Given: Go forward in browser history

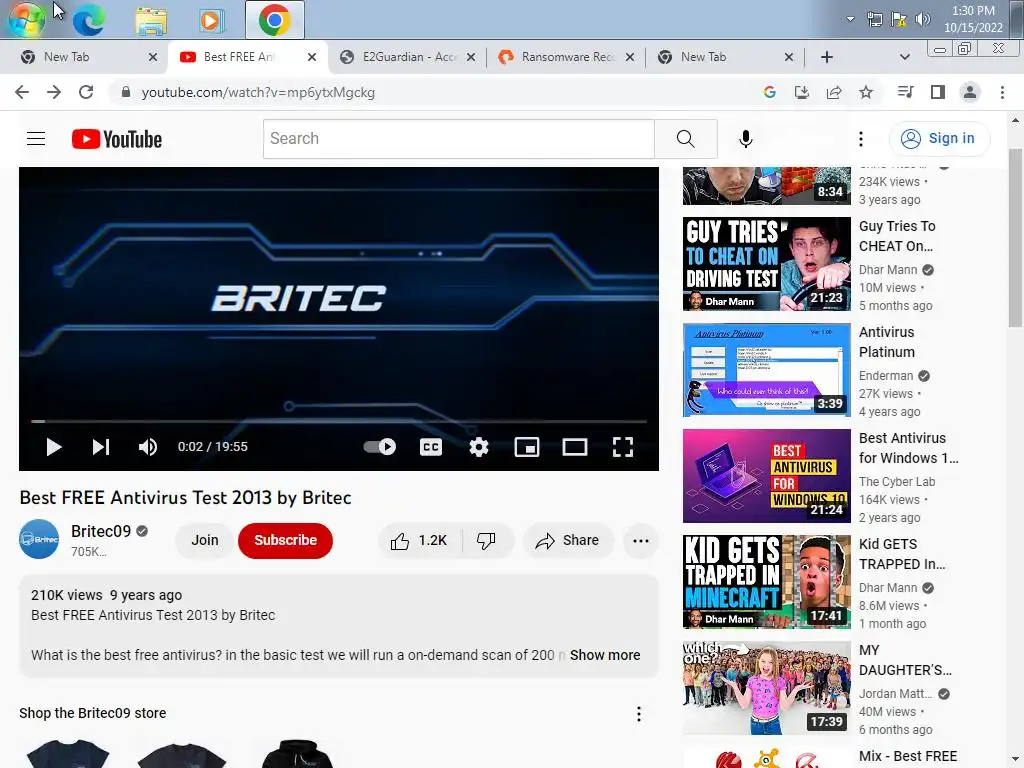Looking at the screenshot, I should click(54, 92).
